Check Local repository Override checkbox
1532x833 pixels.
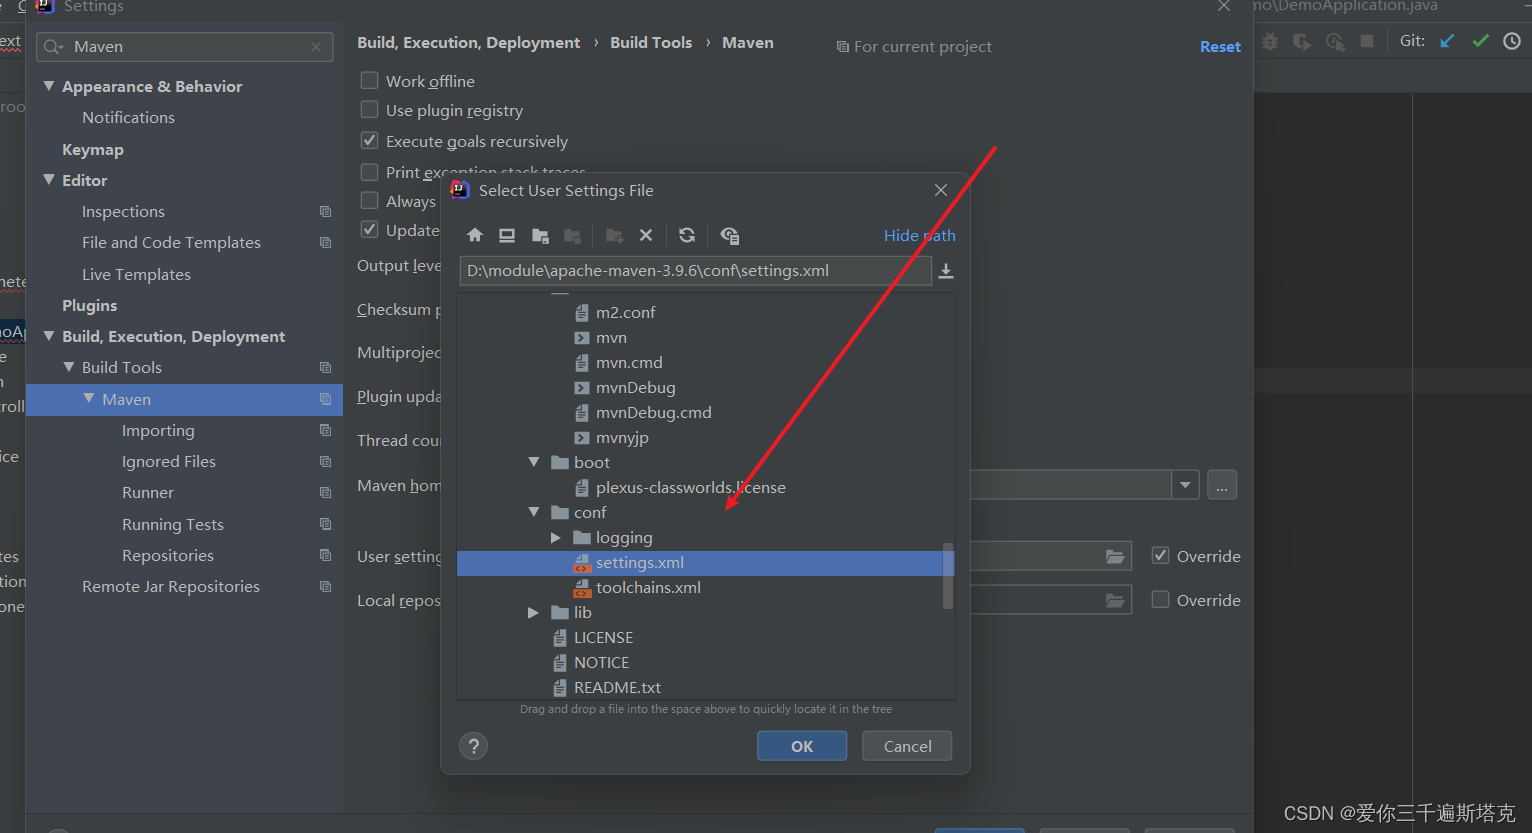[x=1160, y=599]
